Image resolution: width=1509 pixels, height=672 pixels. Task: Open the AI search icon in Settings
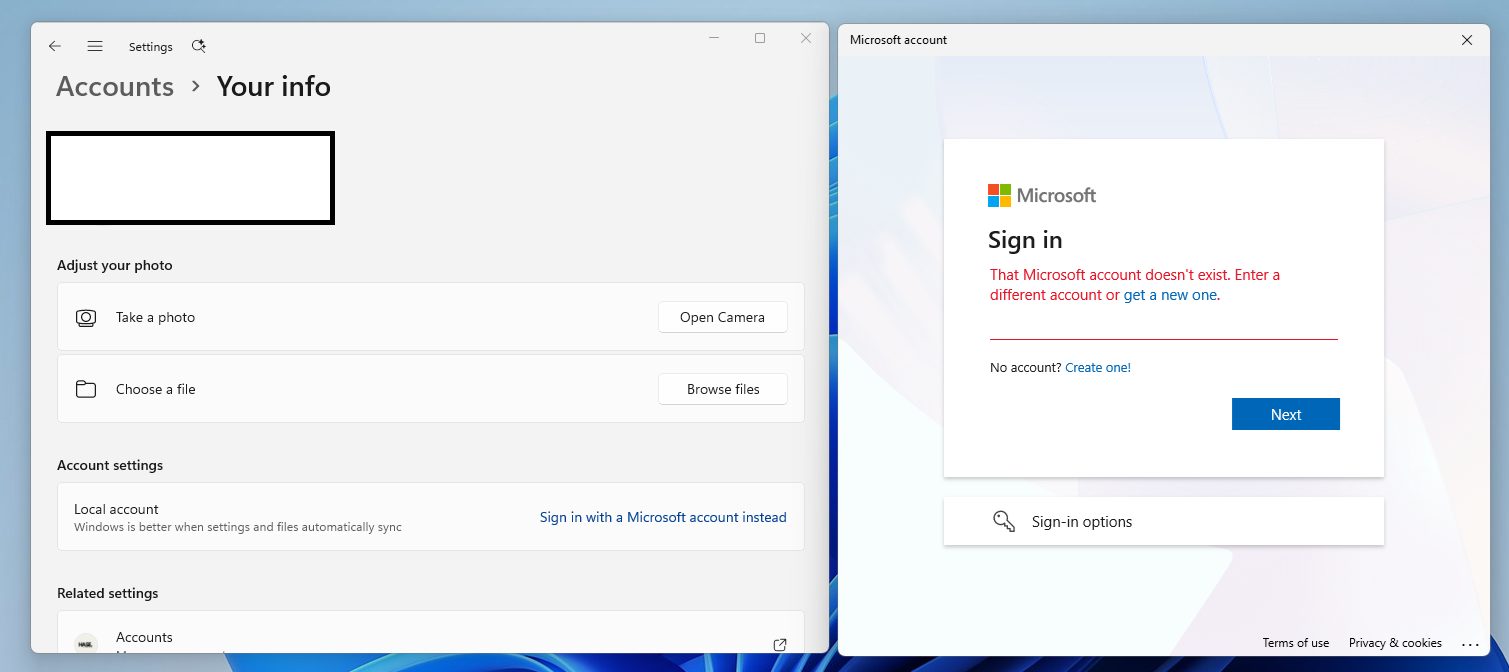199,46
